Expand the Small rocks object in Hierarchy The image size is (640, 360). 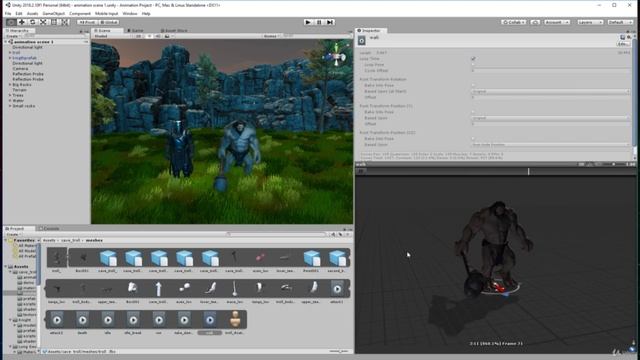coord(10,106)
